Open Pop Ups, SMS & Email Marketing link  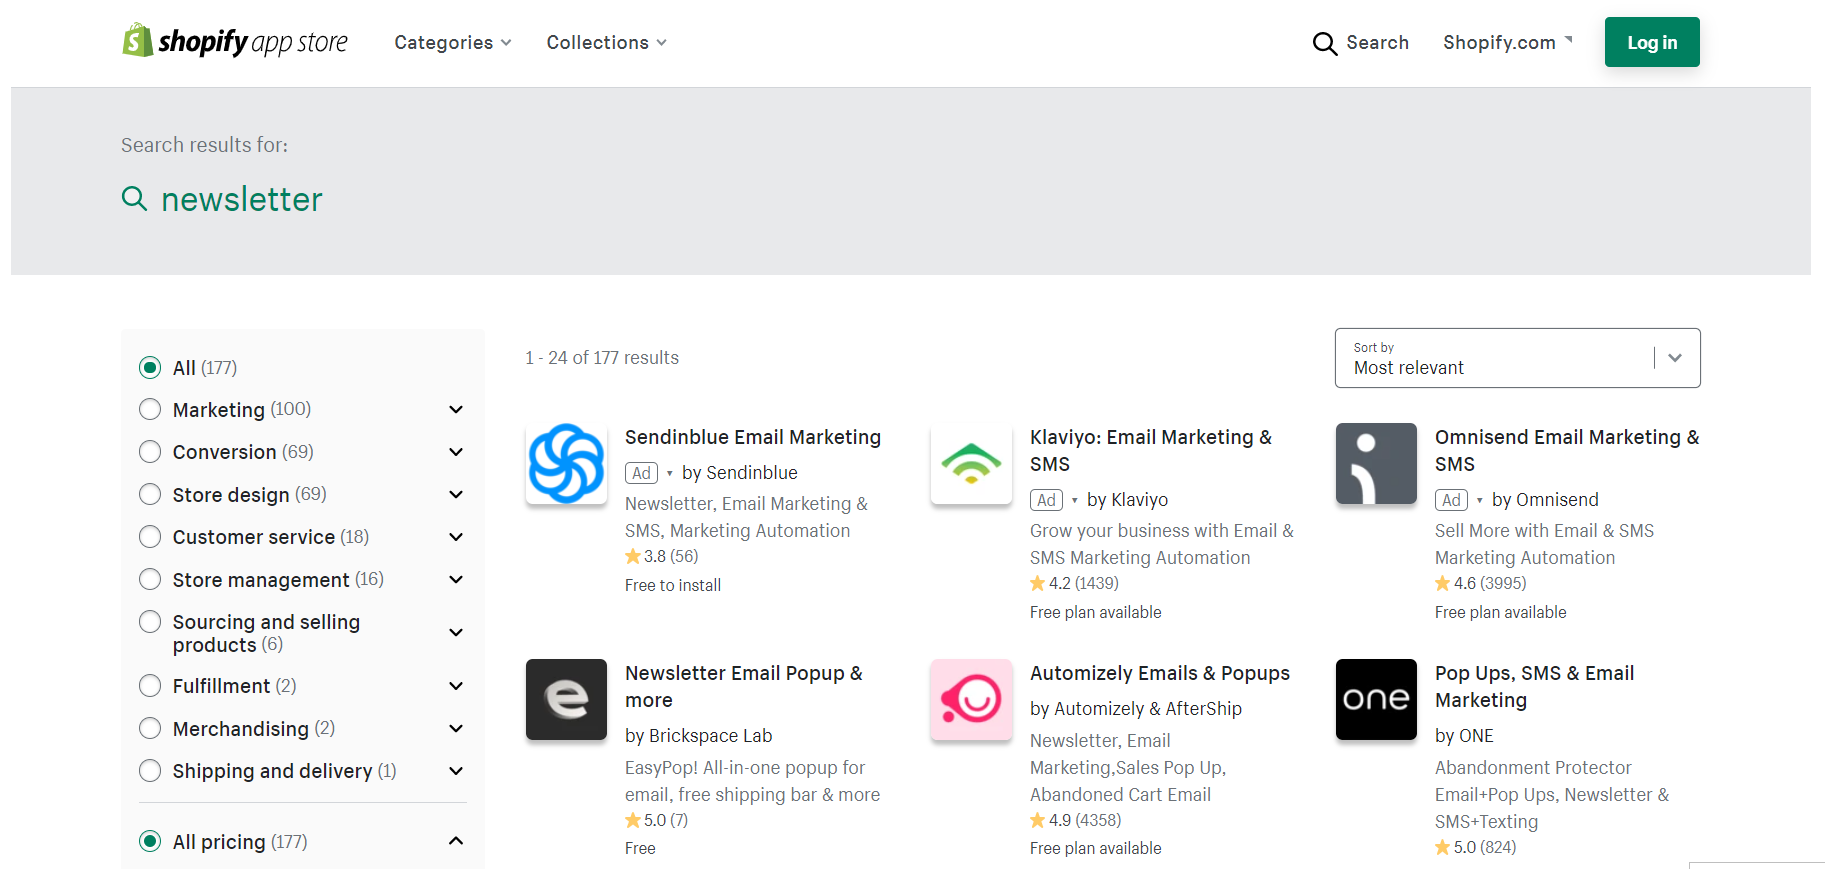[1535, 686]
